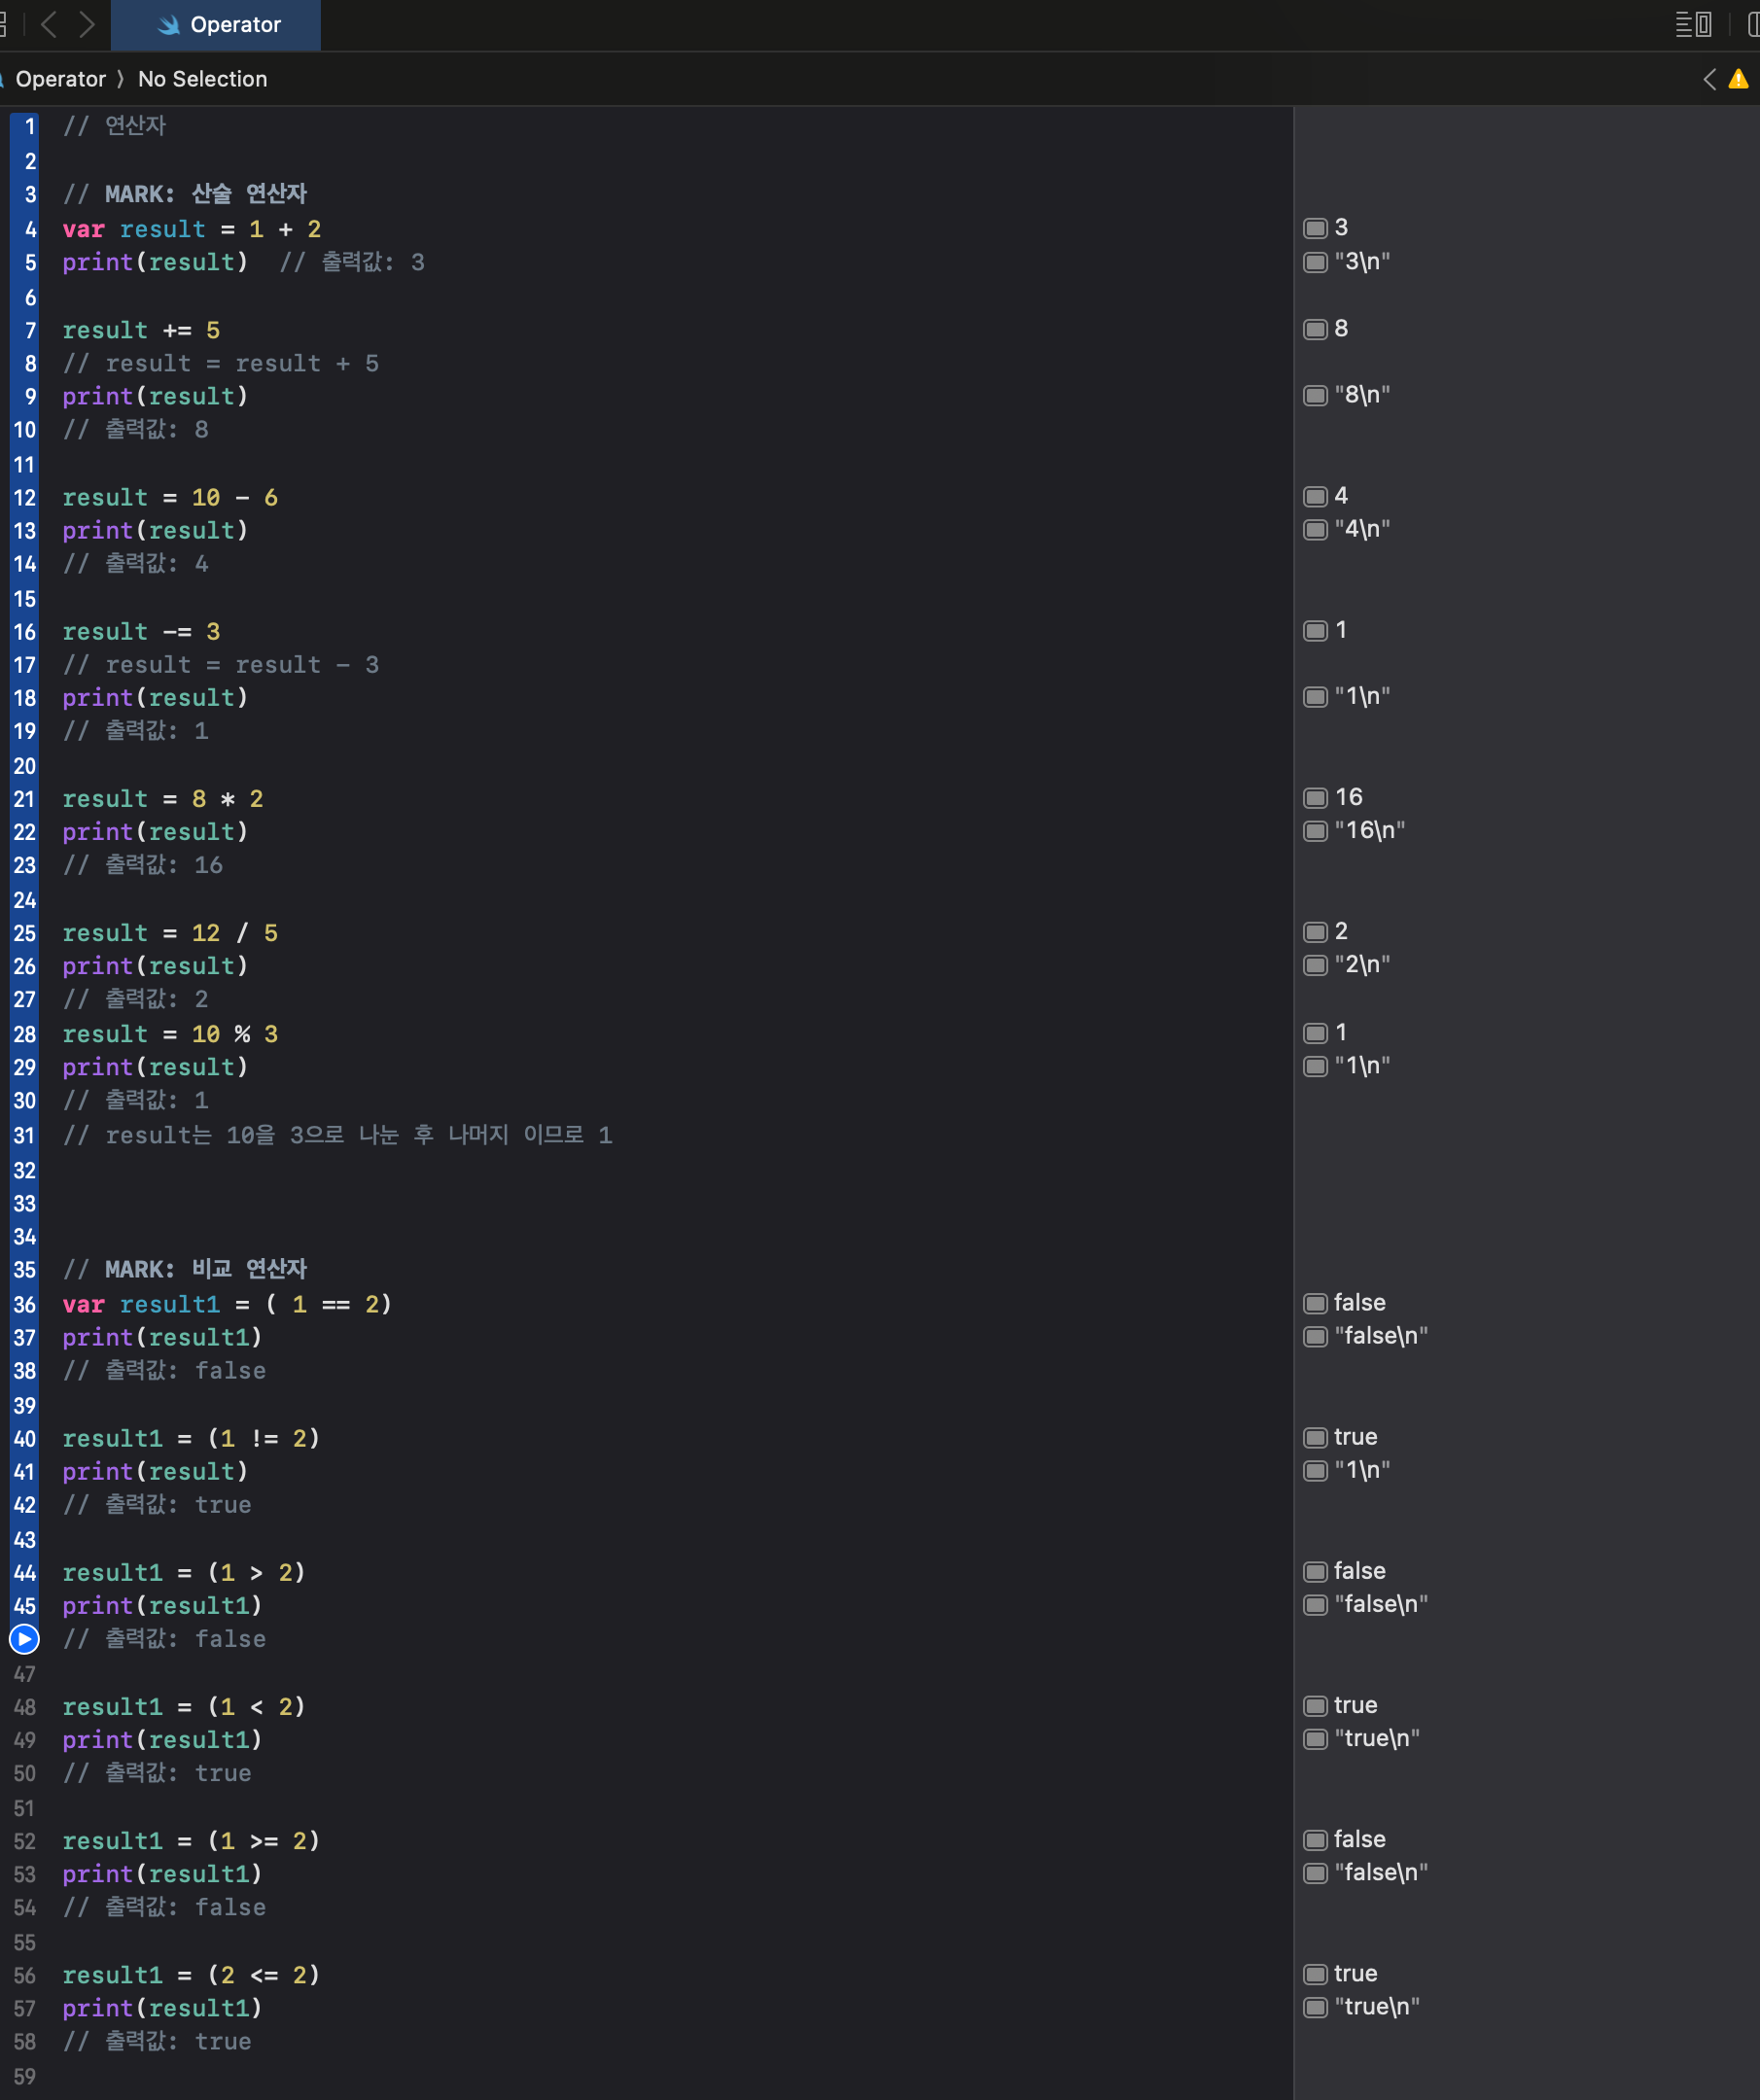Image resolution: width=1760 pixels, height=2100 pixels.
Task: Show quick look for line 40 true
Action: [x=1315, y=1438]
